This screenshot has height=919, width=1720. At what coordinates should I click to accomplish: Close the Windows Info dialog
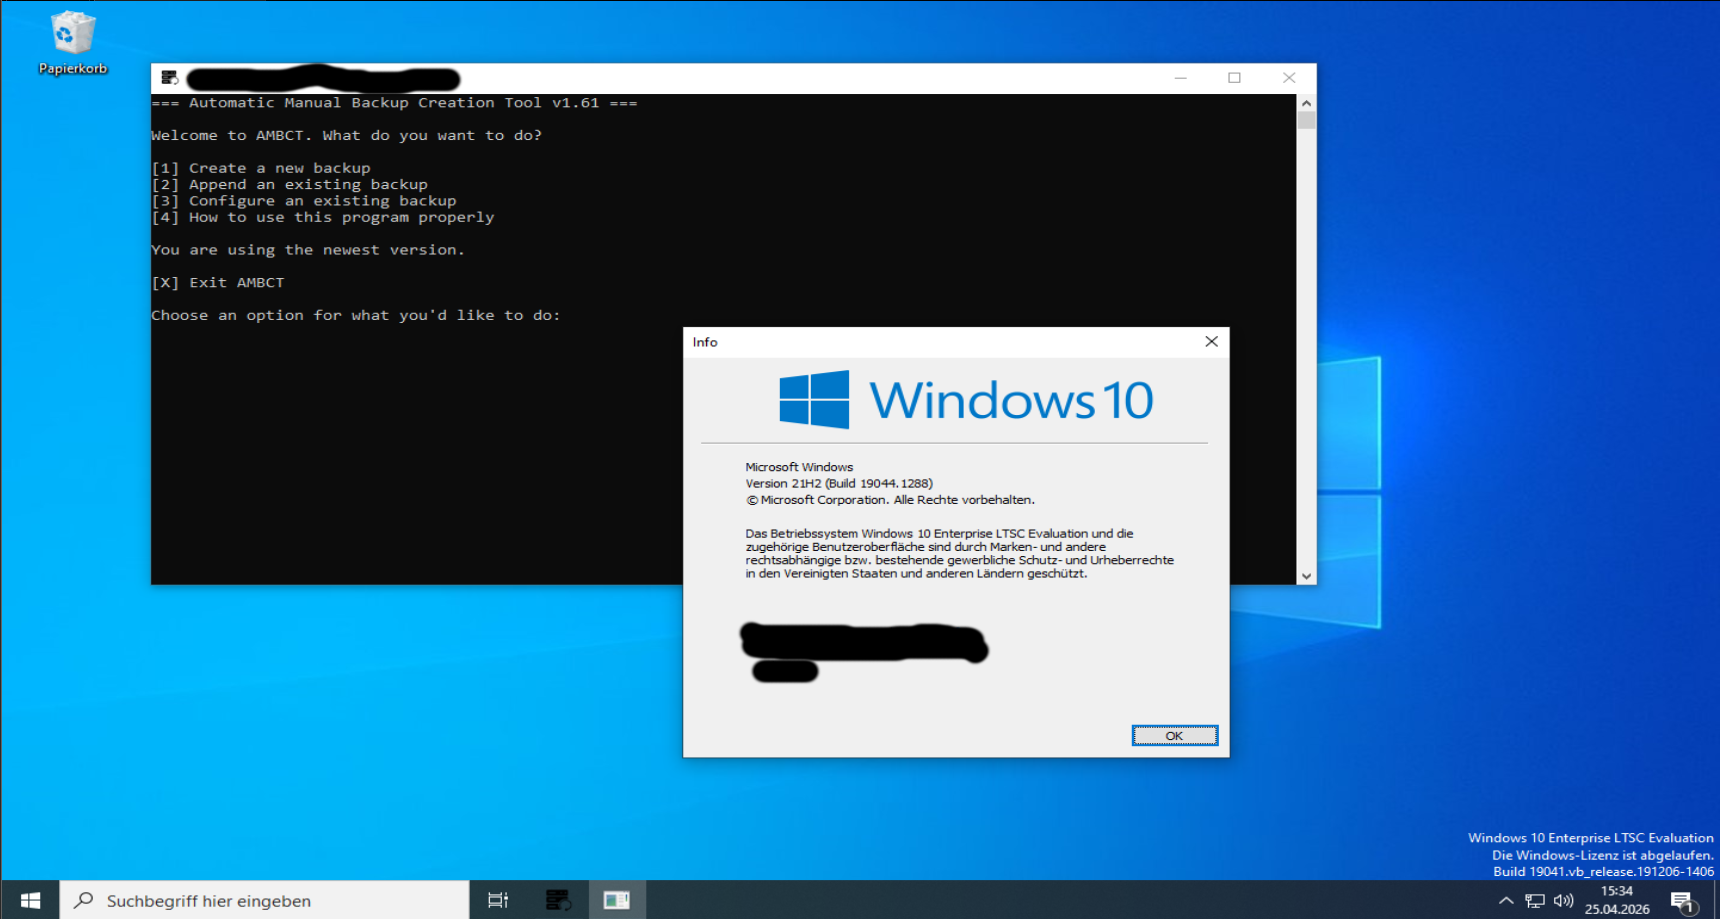(x=1211, y=342)
